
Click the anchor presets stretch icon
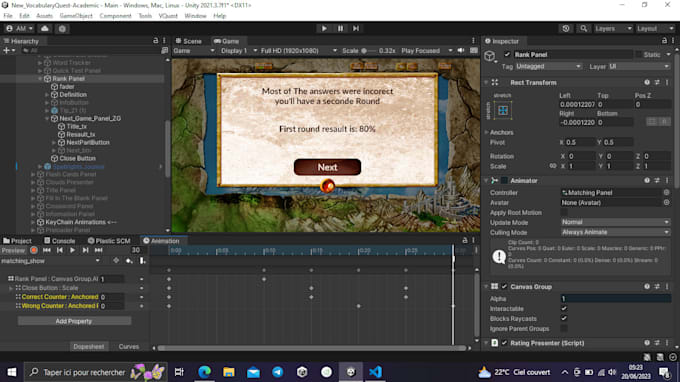click(503, 110)
